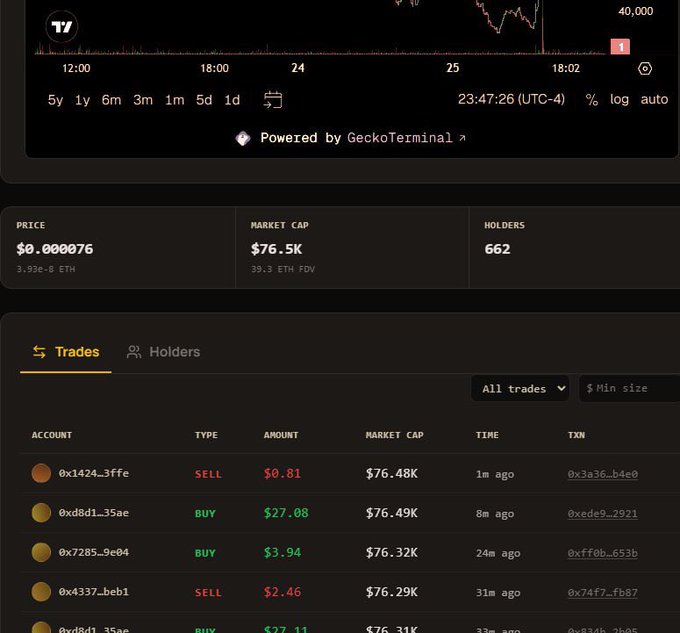Set chart range to 1m

coord(174,100)
